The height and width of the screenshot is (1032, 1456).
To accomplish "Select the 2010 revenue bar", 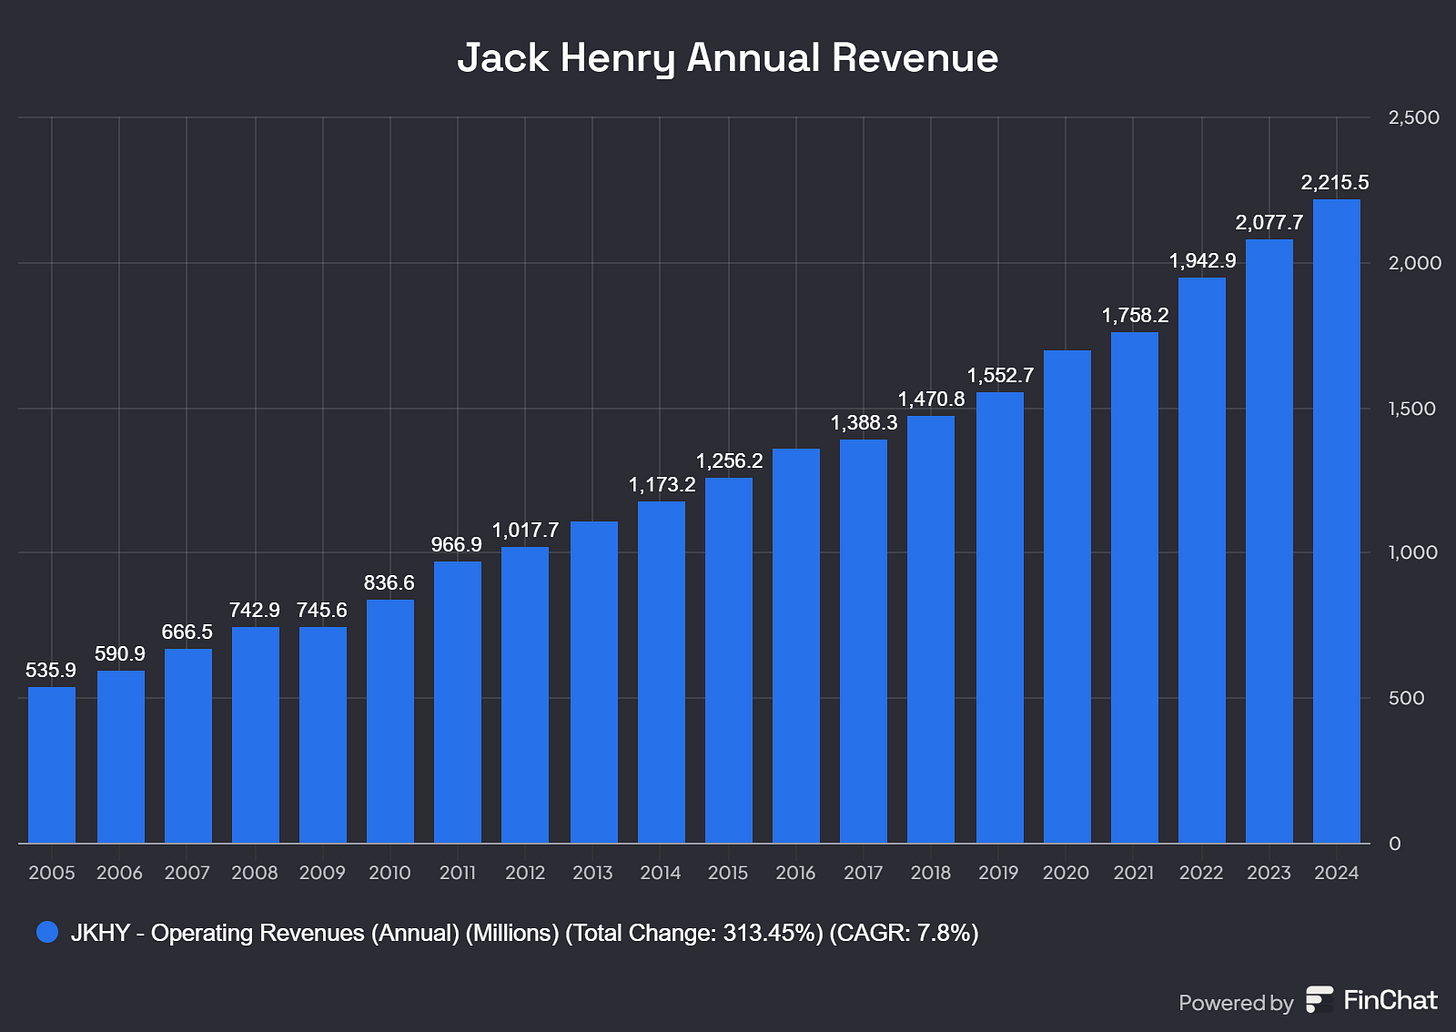I will [x=390, y=721].
